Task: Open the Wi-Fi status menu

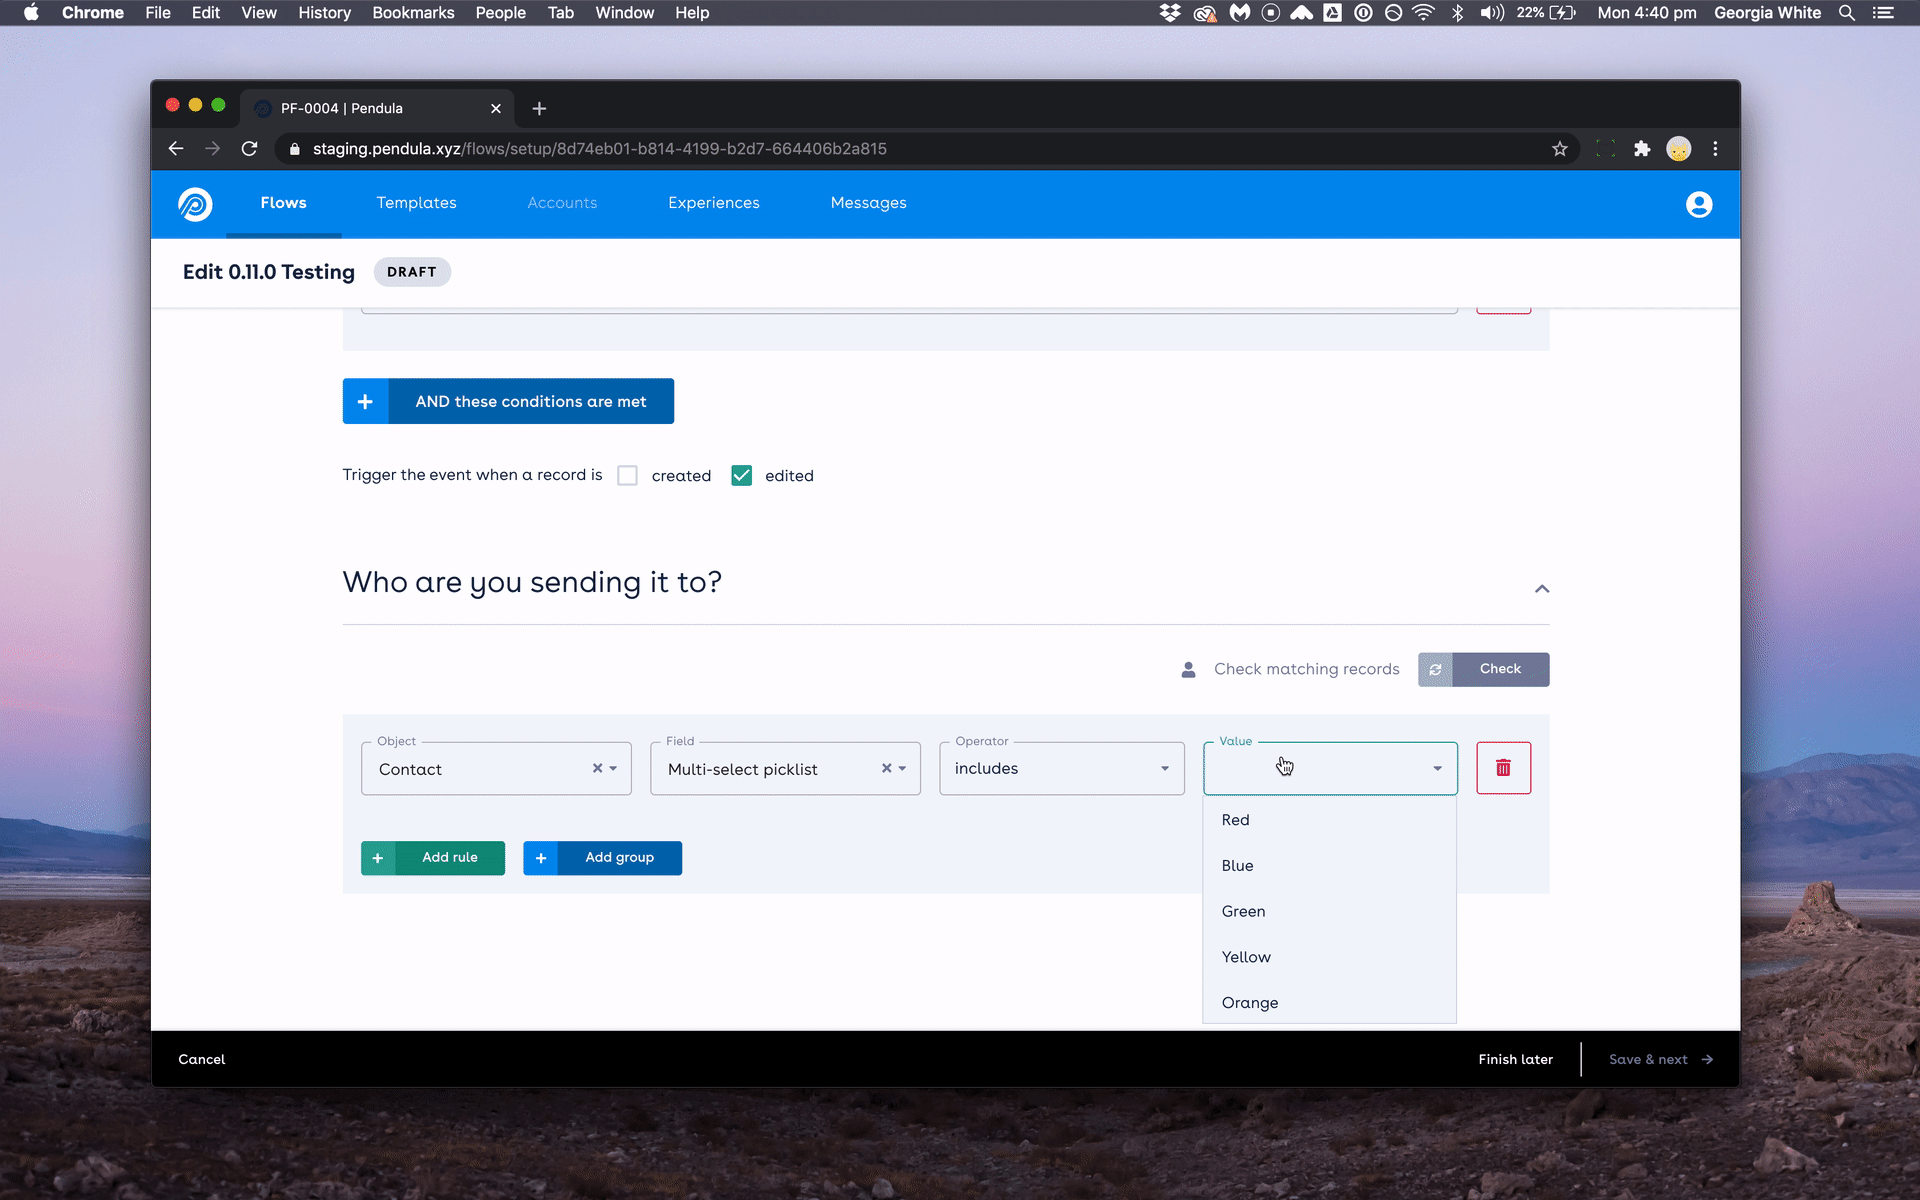Action: (x=1423, y=13)
